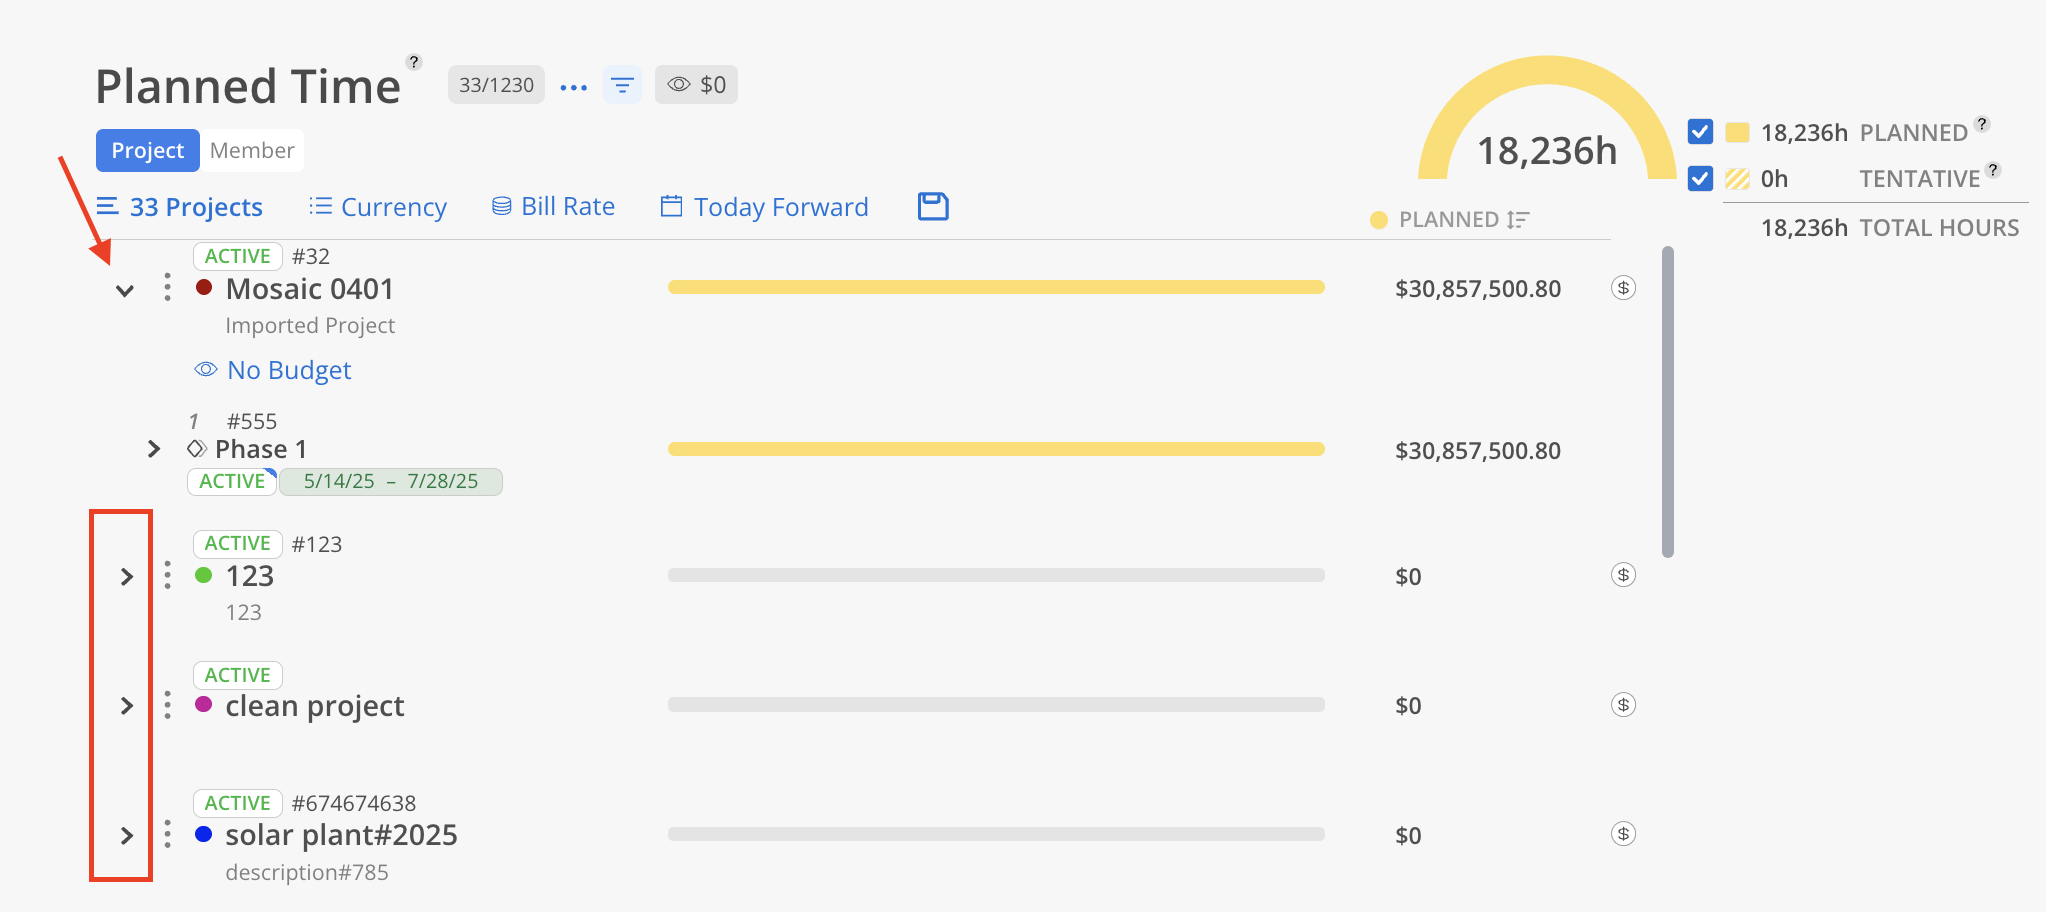Open the kebab menu for solar plant#2025

pos(167,834)
